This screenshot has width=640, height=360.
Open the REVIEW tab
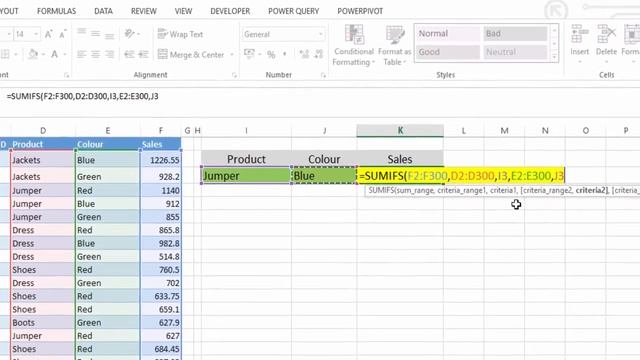point(144,11)
